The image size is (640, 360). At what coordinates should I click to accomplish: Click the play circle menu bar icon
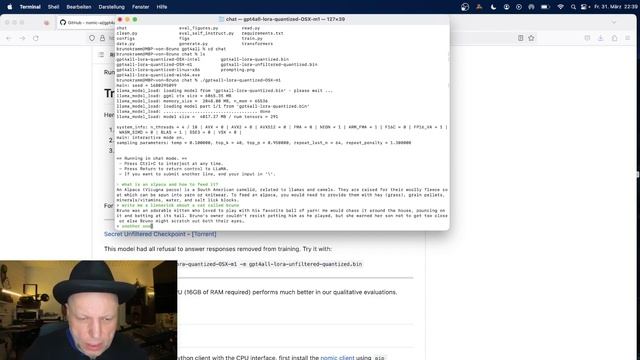[519, 7]
